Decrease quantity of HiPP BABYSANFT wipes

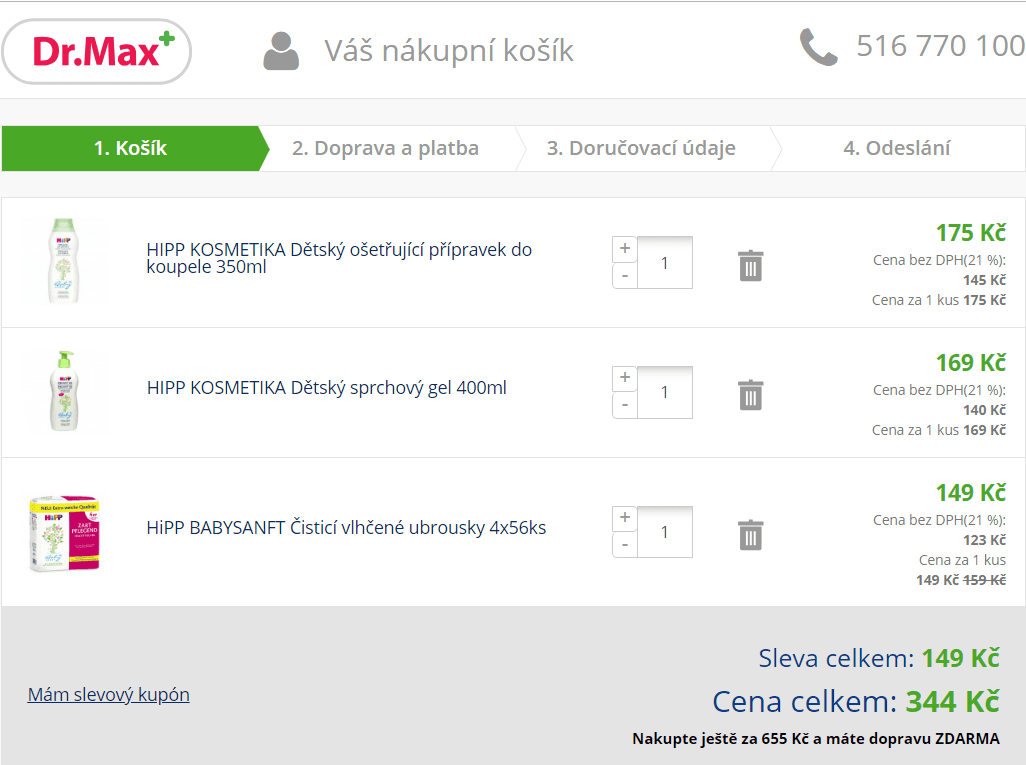point(625,545)
